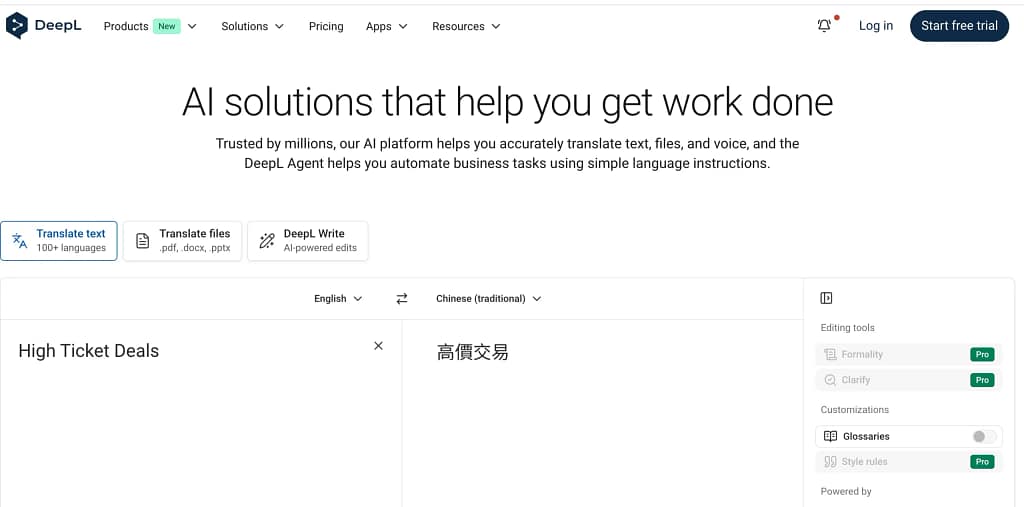Open the Solutions dropdown menu
The width and height of the screenshot is (1024, 507).
tap(253, 26)
